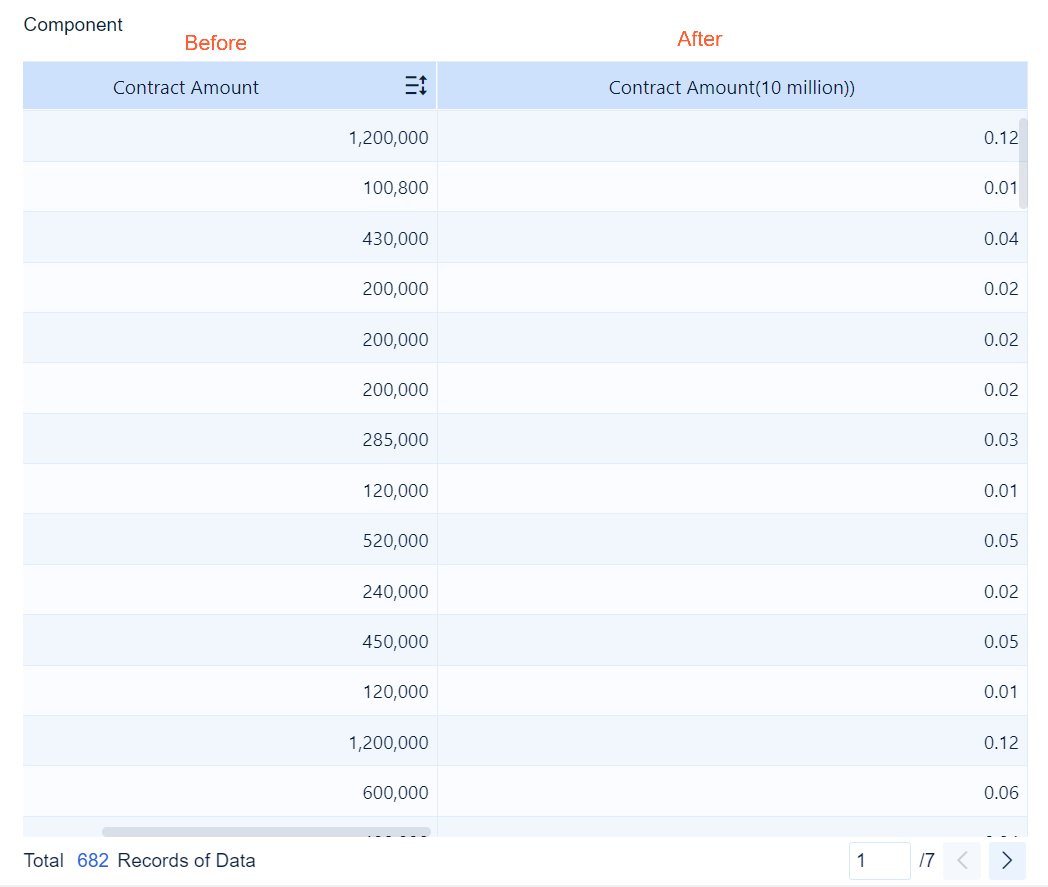
Task: Click the page number input field
Action: pyautogui.click(x=879, y=860)
